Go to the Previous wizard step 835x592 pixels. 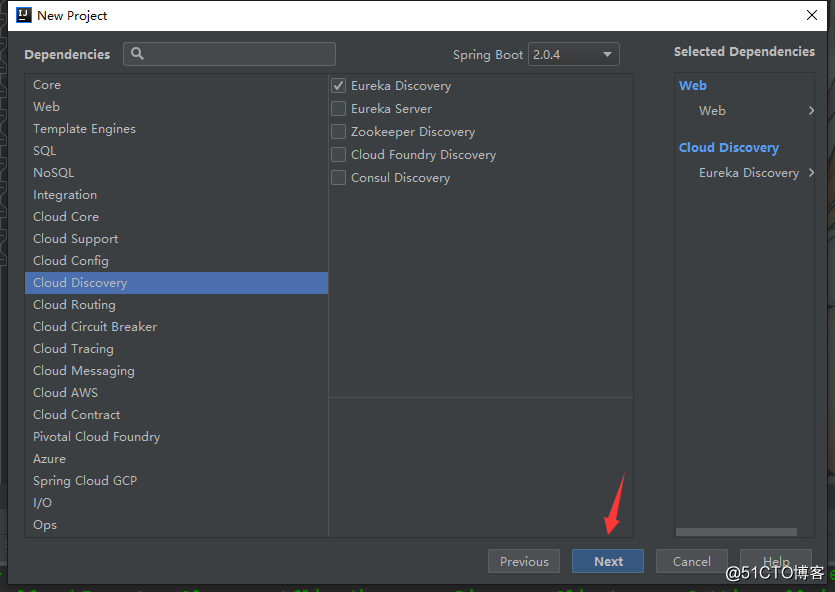[x=524, y=561]
